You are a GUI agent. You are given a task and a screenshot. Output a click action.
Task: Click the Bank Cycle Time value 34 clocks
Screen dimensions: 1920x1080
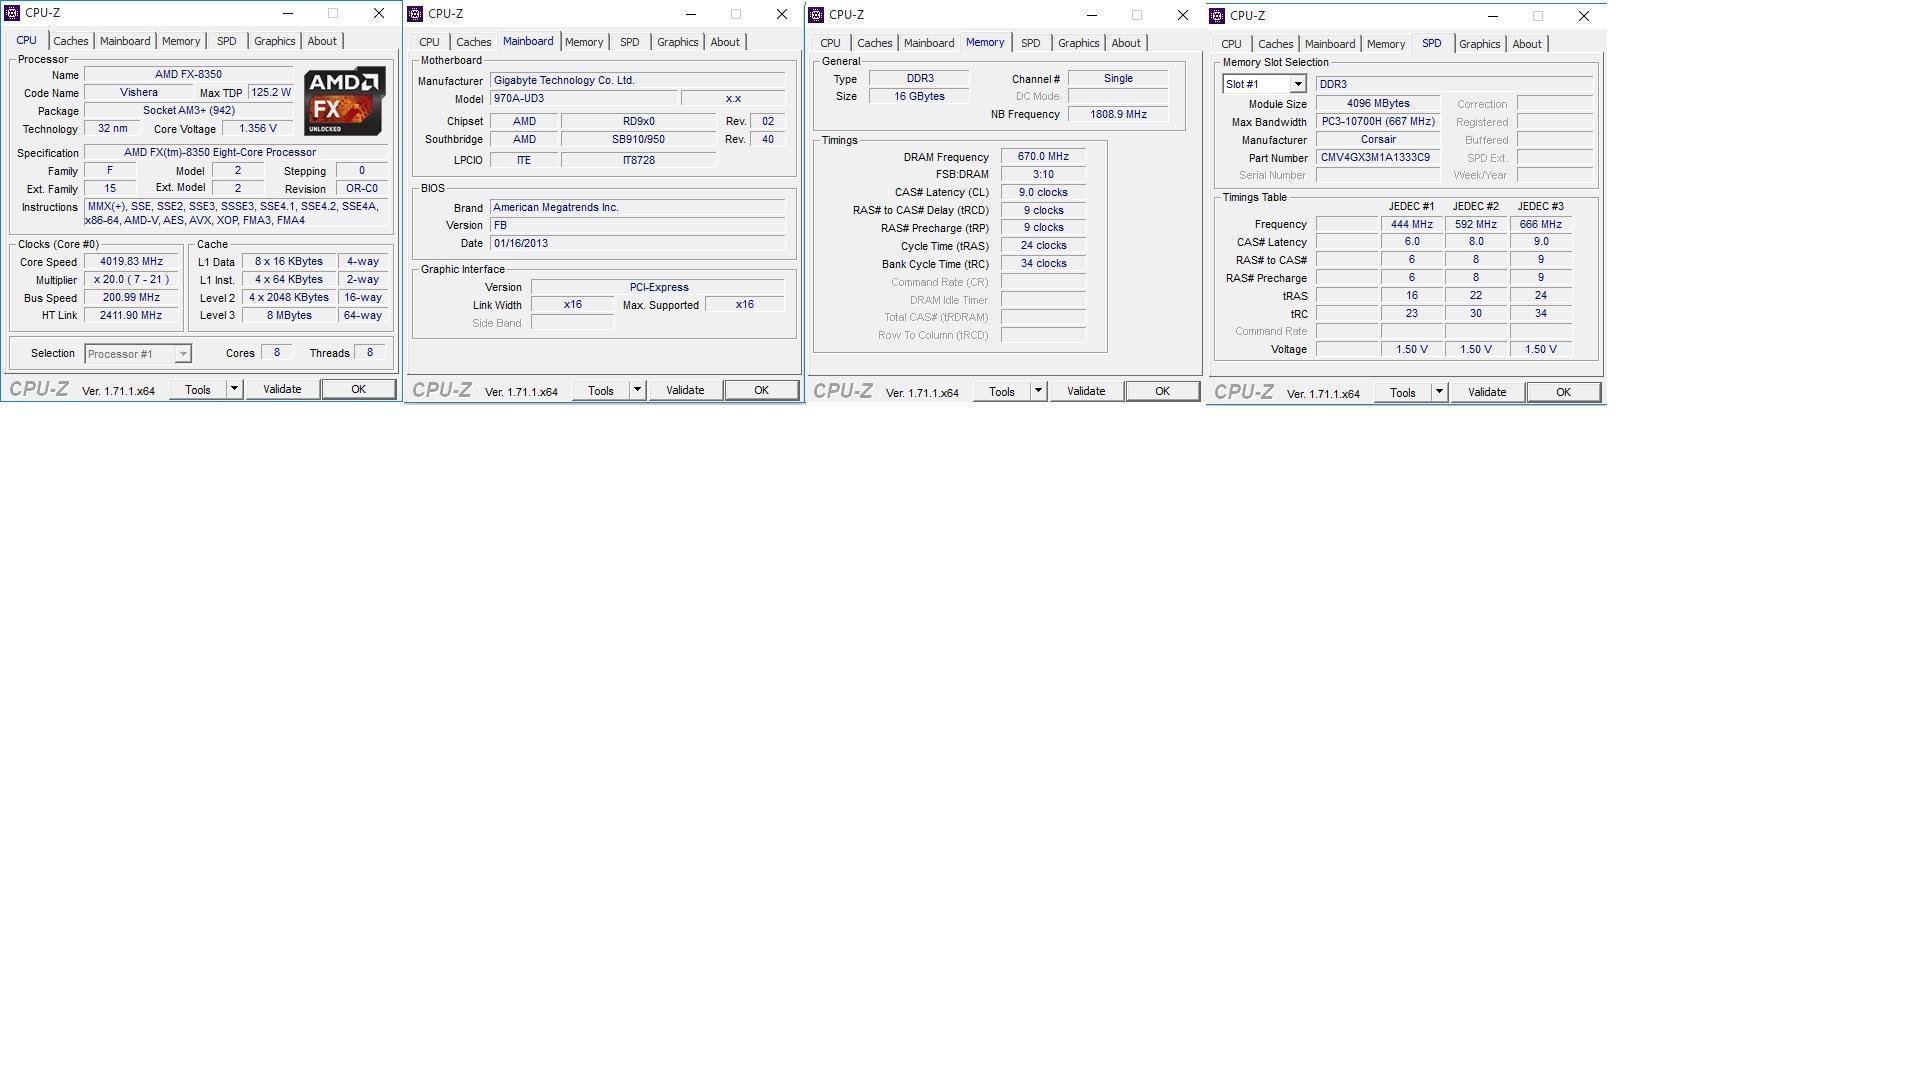[x=1043, y=263]
